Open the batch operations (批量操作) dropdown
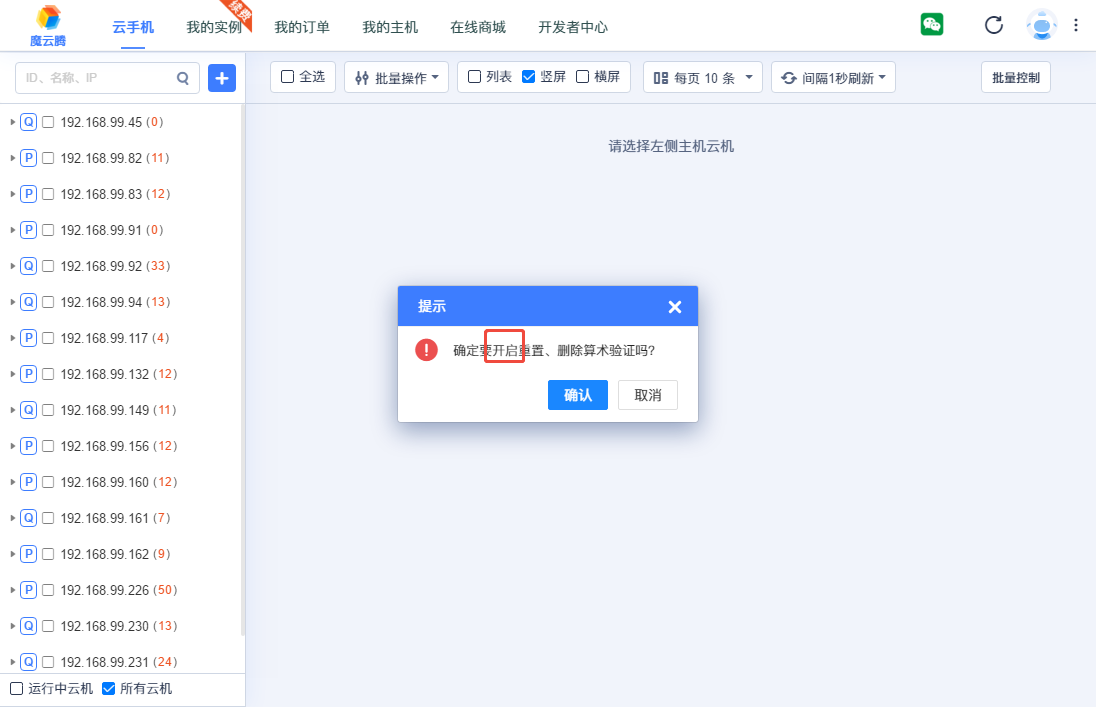The width and height of the screenshot is (1096, 707). [x=396, y=77]
